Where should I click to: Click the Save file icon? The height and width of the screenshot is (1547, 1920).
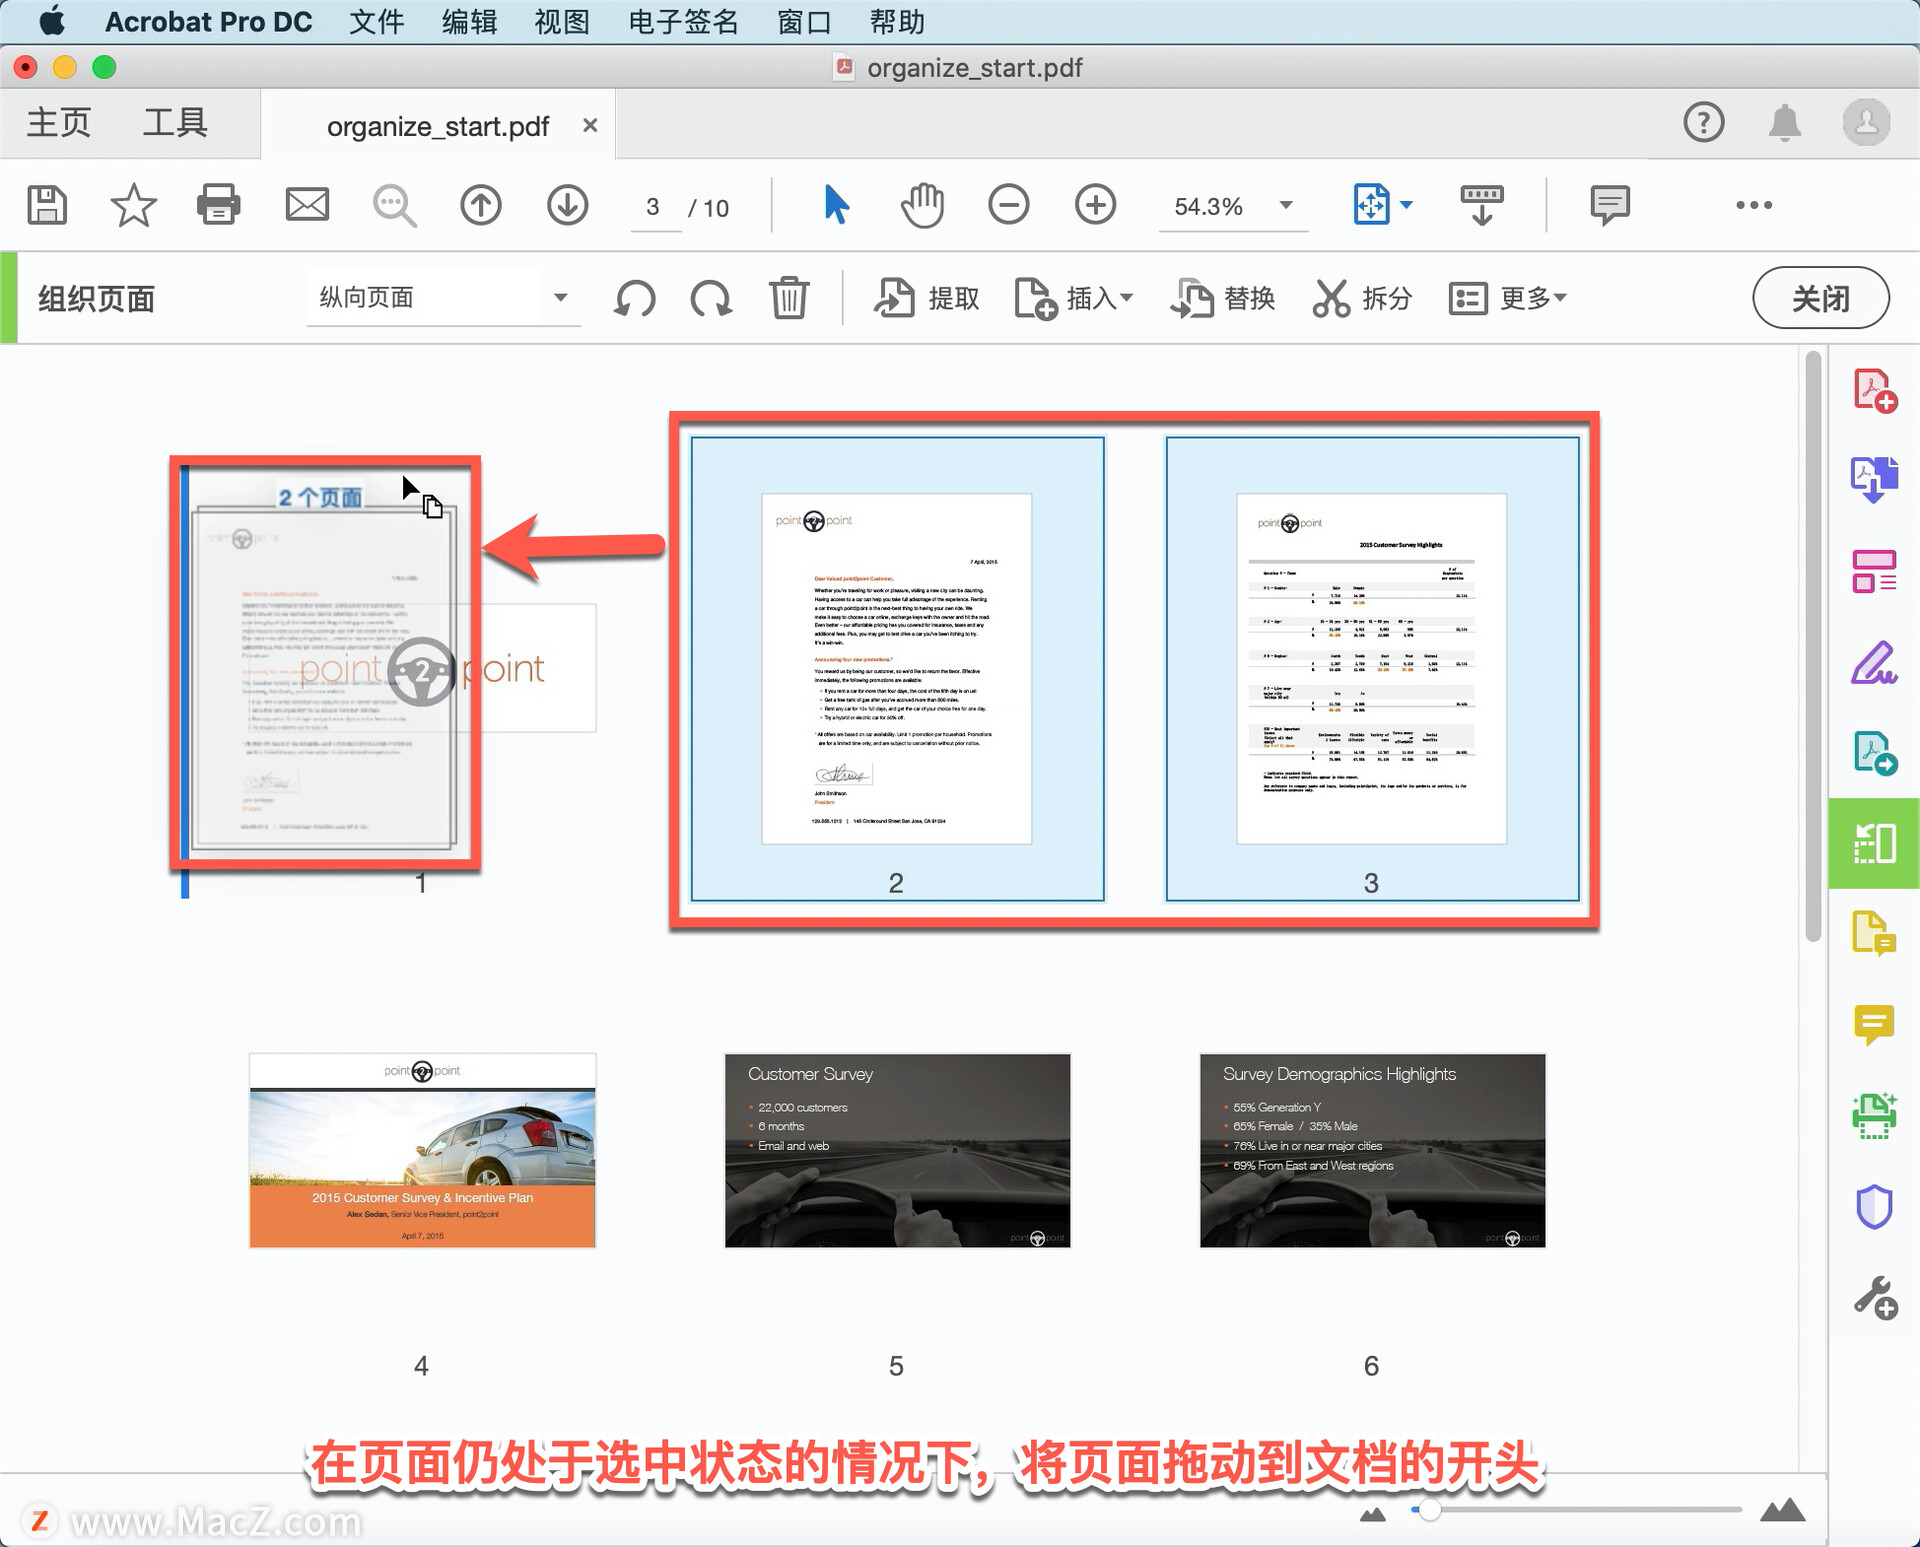click(x=47, y=205)
